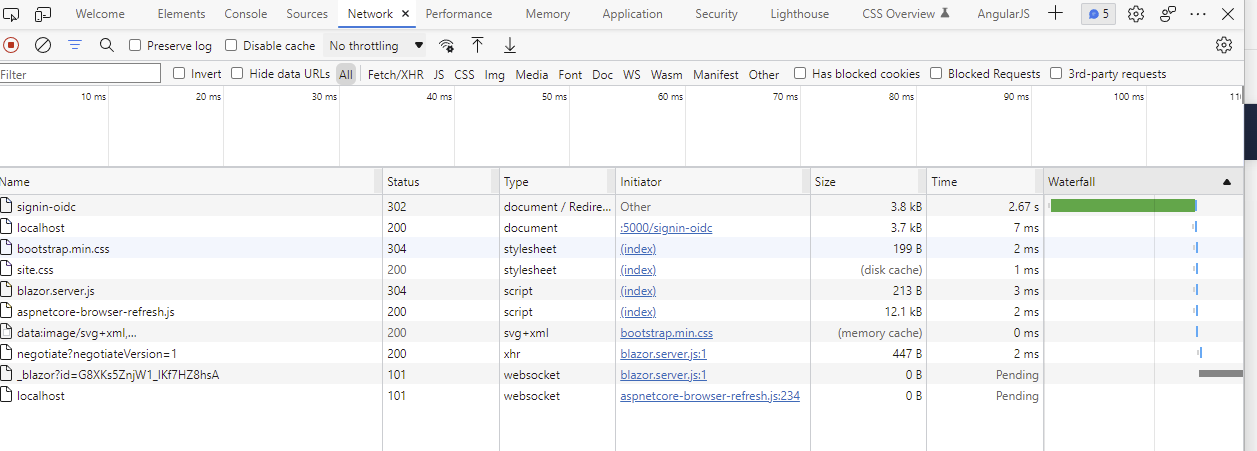Image resolution: width=1257 pixels, height=451 pixels.
Task: Click file icon beside blazor.server.js
Action: 7,291
